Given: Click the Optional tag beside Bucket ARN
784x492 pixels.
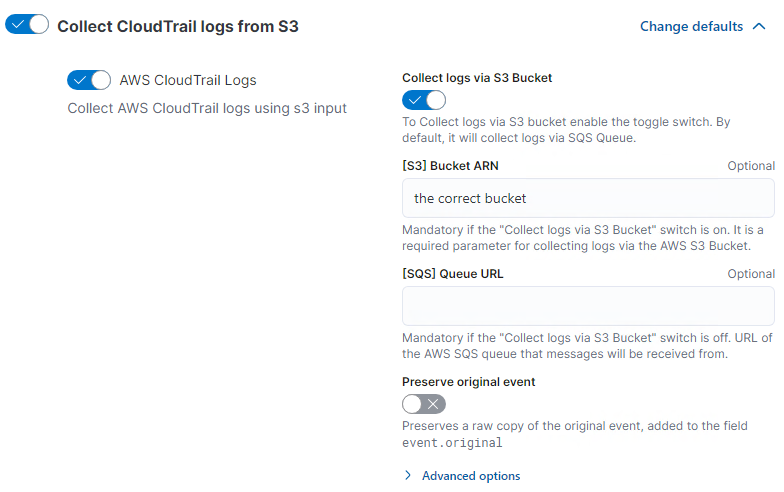Looking at the screenshot, I should pos(750,166).
